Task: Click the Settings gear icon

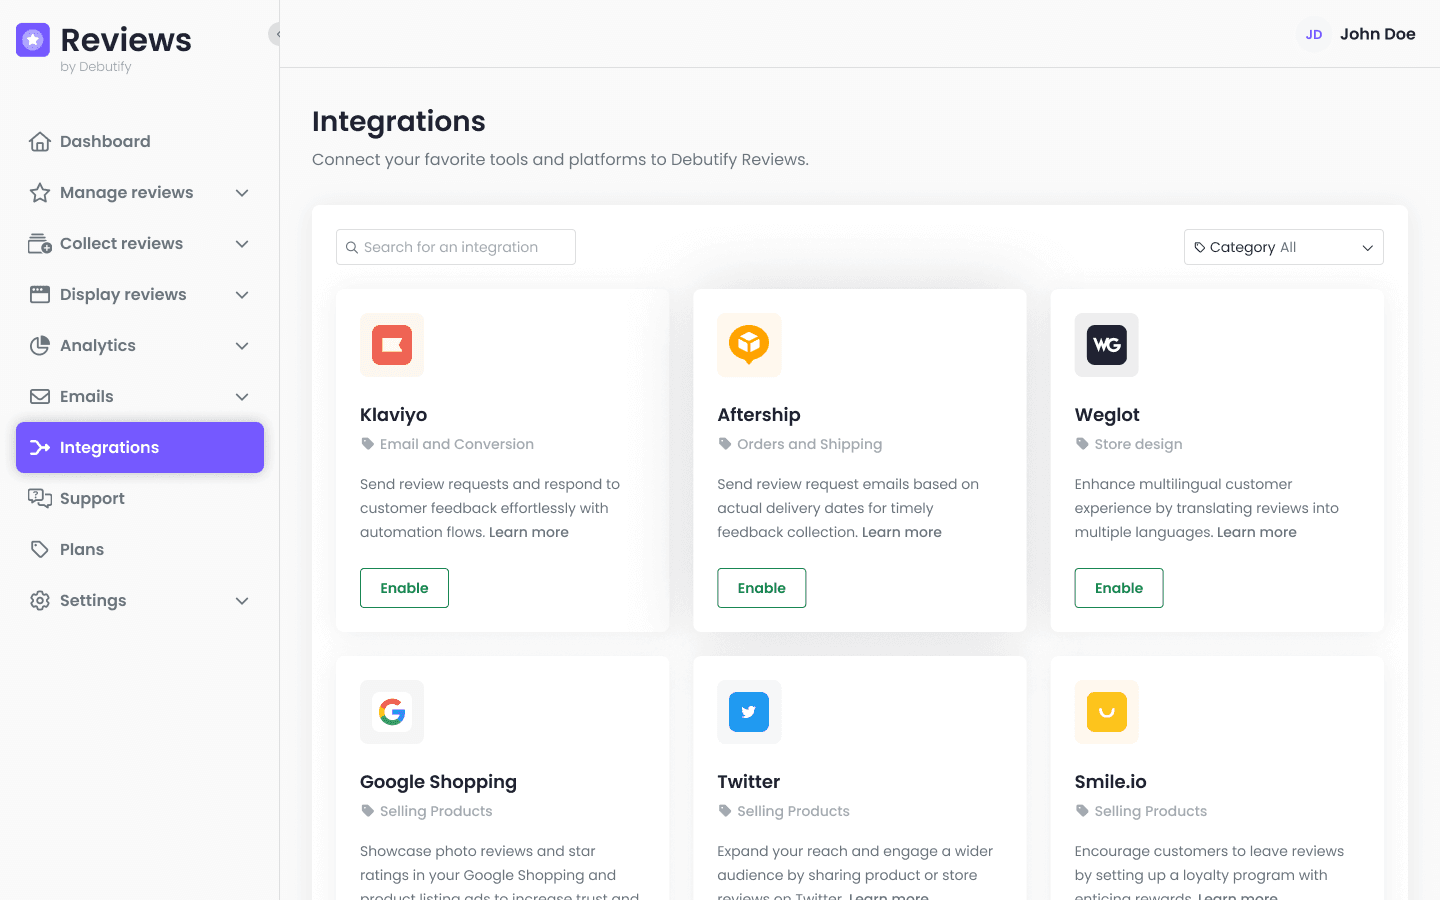Action: [40, 601]
